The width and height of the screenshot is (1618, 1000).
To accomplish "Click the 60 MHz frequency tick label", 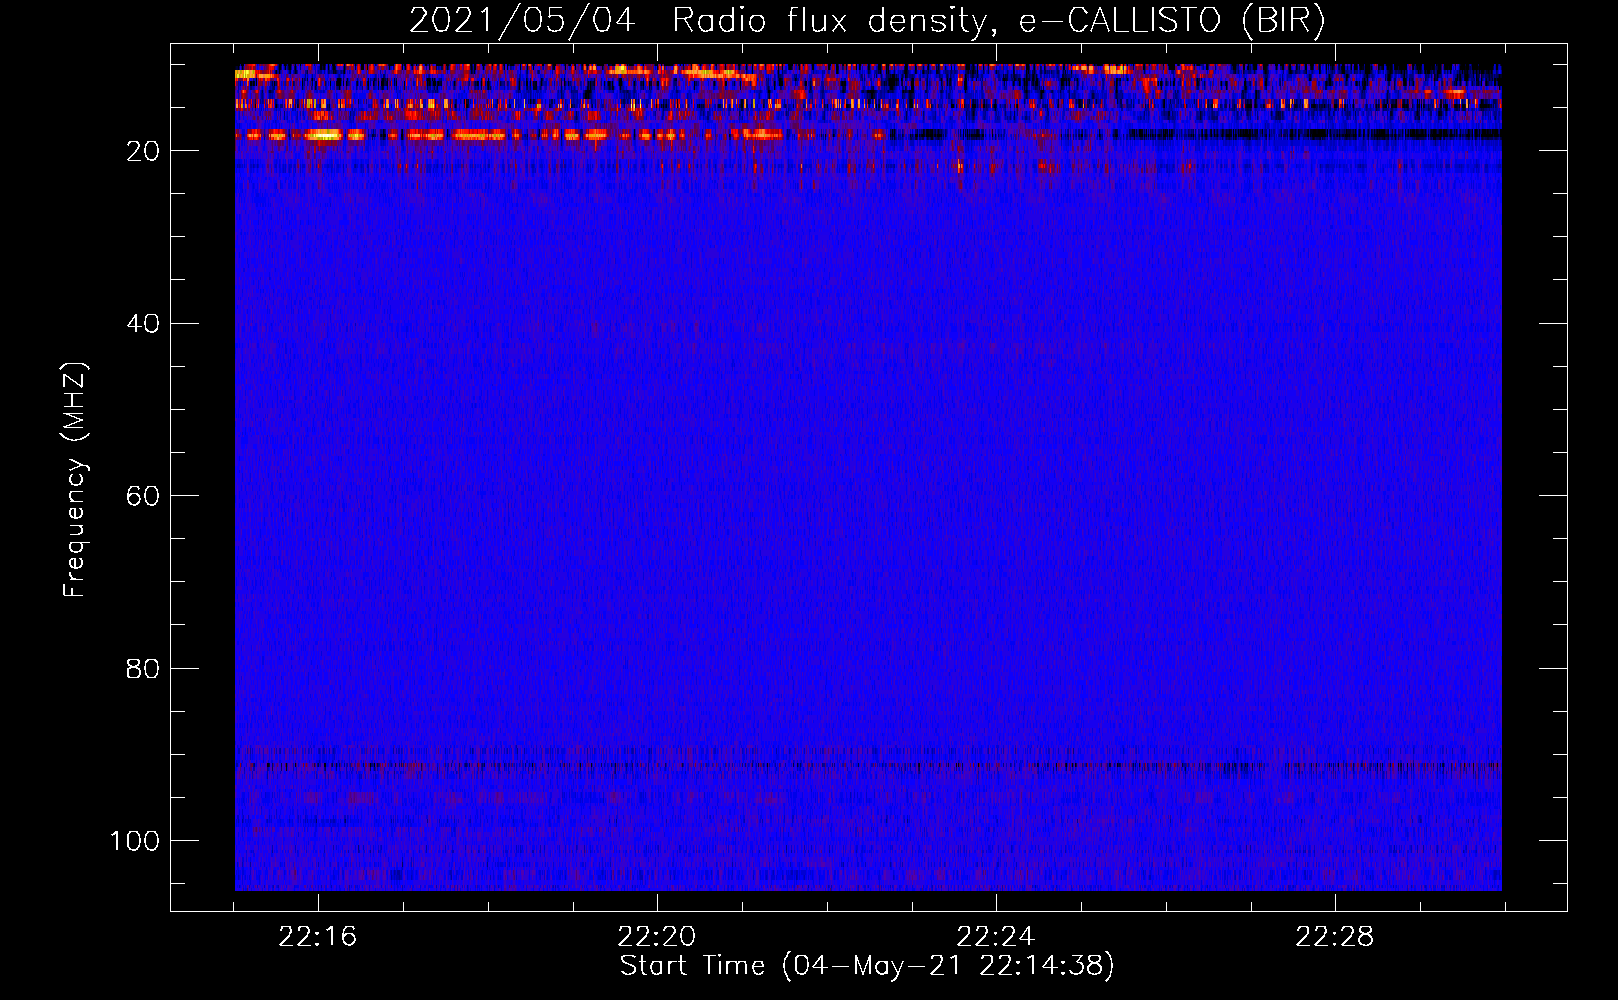I will click(143, 497).
